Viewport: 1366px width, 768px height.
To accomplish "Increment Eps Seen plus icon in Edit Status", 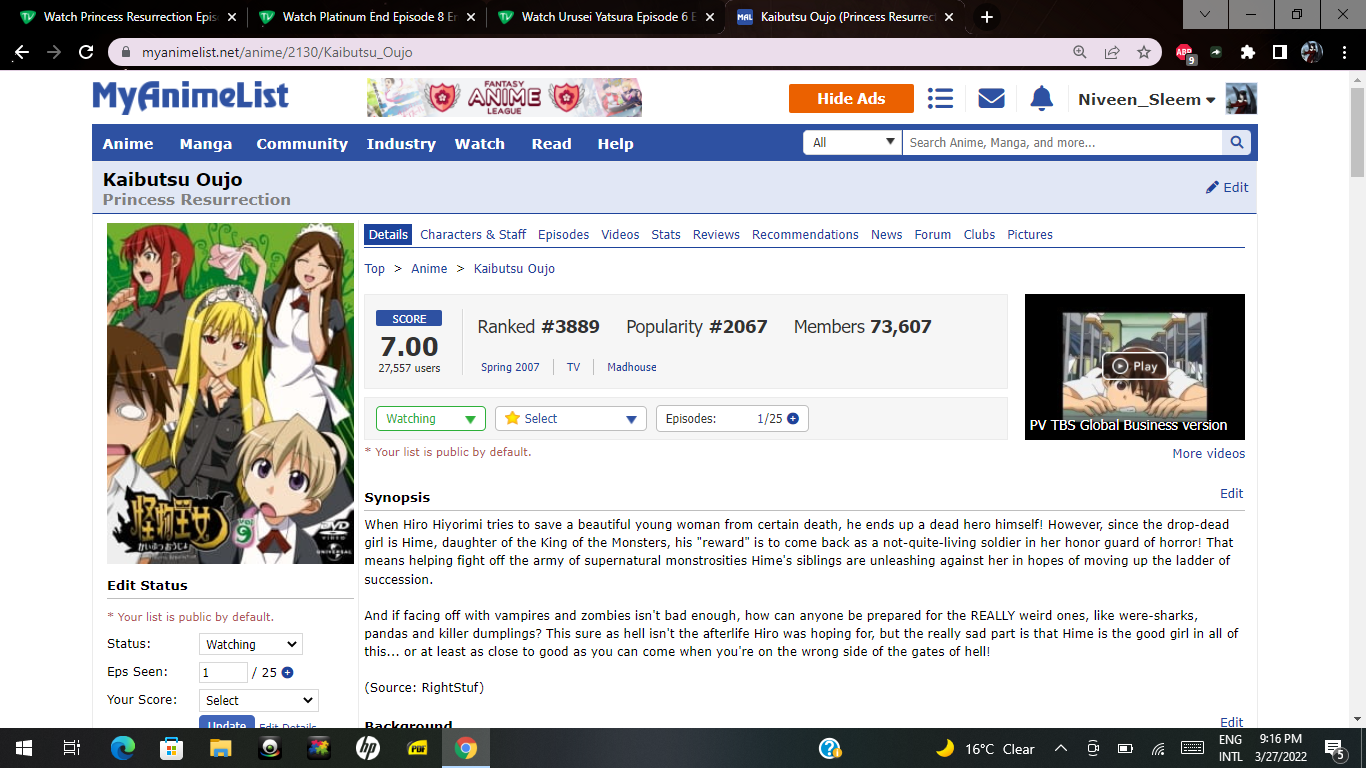I will [287, 673].
